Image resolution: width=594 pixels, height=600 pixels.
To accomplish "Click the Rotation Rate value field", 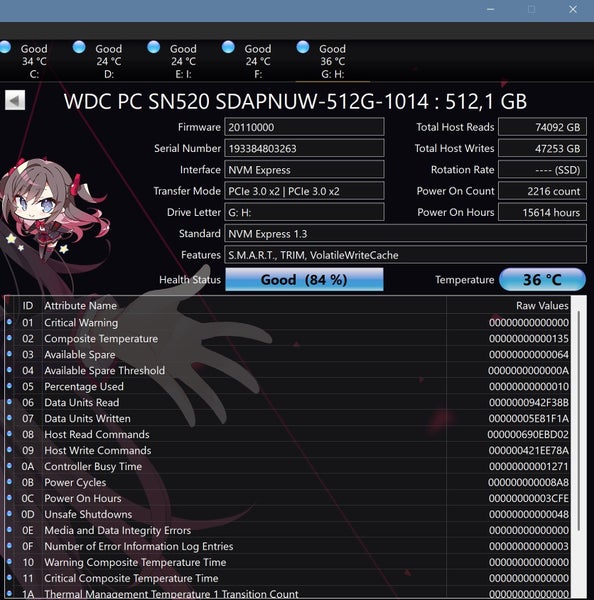I will [x=542, y=170].
